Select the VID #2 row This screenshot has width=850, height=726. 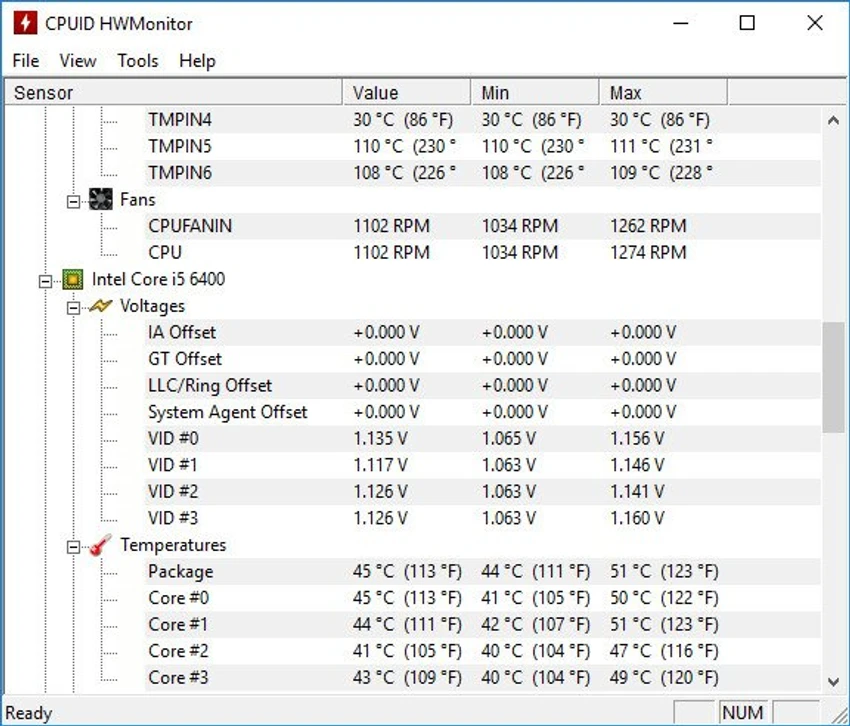point(482,492)
